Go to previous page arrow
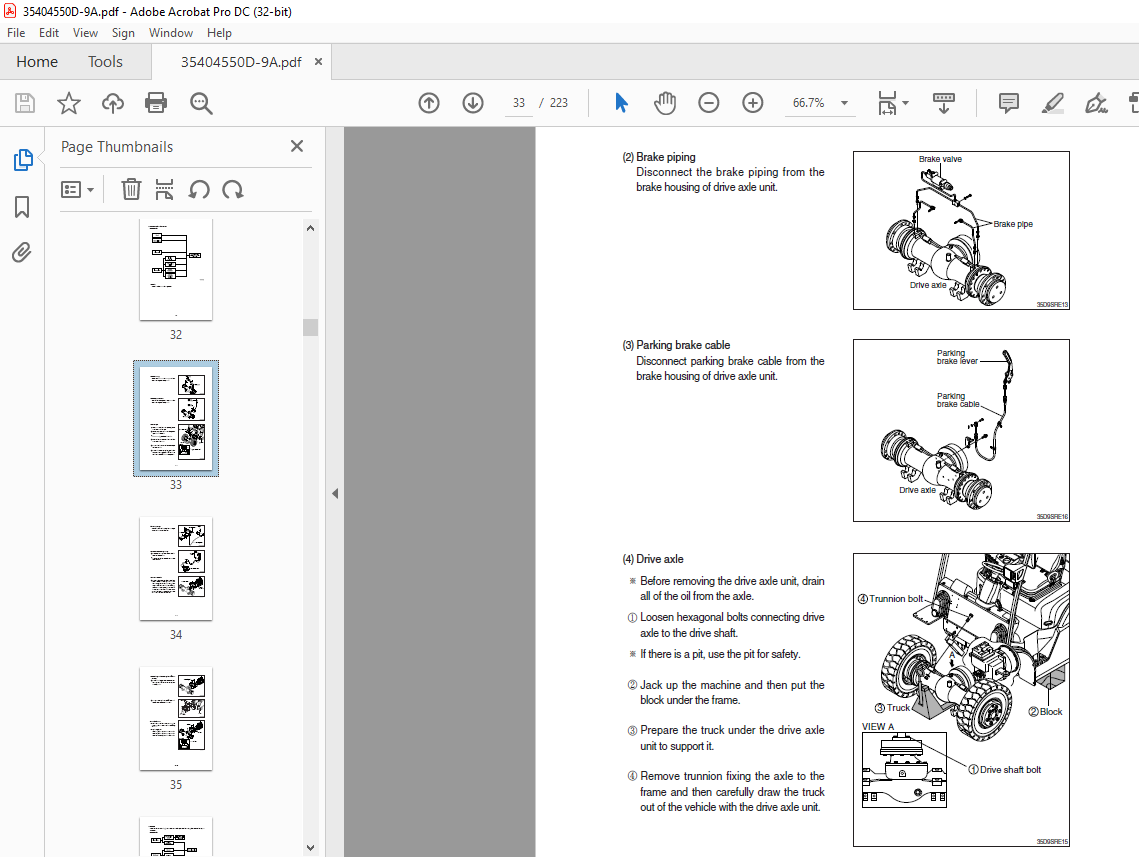1139x857 pixels. (x=429, y=103)
